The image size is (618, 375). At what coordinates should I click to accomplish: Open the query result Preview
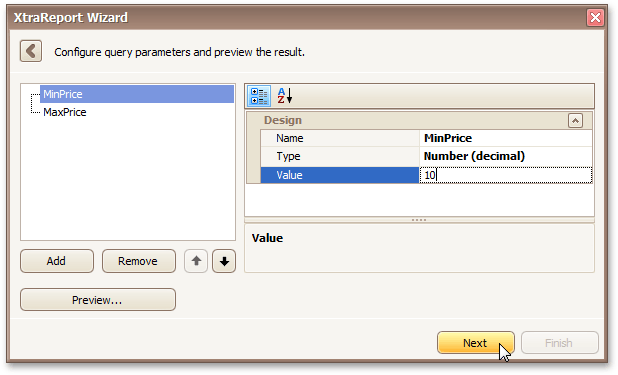(98, 300)
